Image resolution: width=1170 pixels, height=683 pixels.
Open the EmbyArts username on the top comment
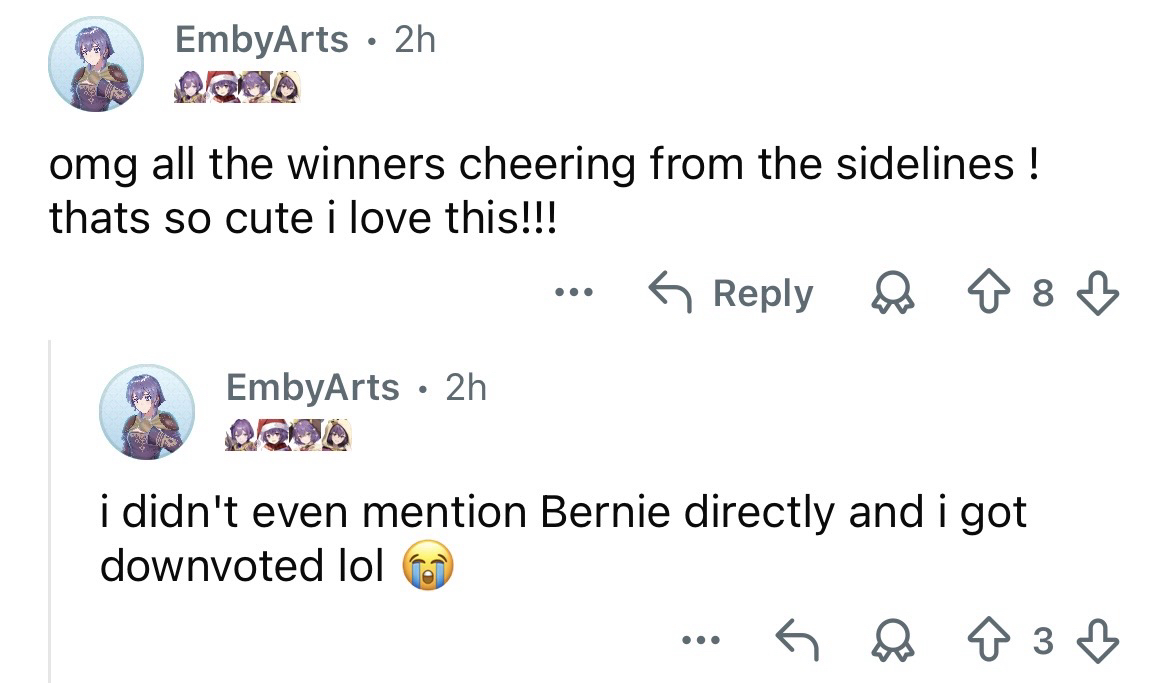tap(262, 40)
